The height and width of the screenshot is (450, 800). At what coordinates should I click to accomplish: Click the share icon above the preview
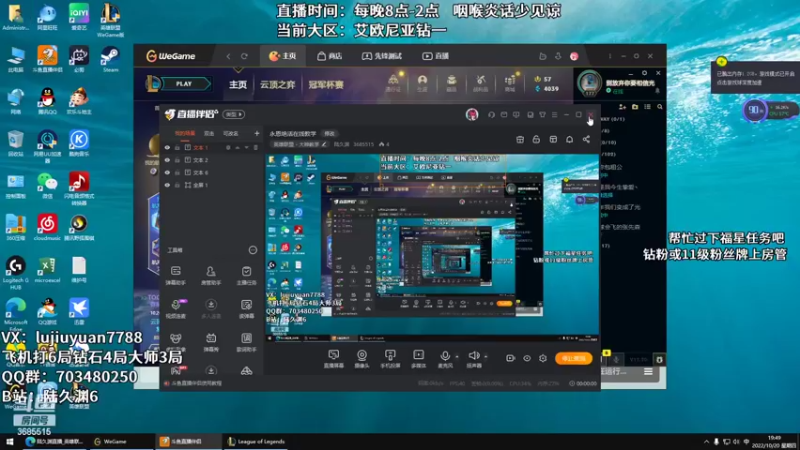(586, 139)
